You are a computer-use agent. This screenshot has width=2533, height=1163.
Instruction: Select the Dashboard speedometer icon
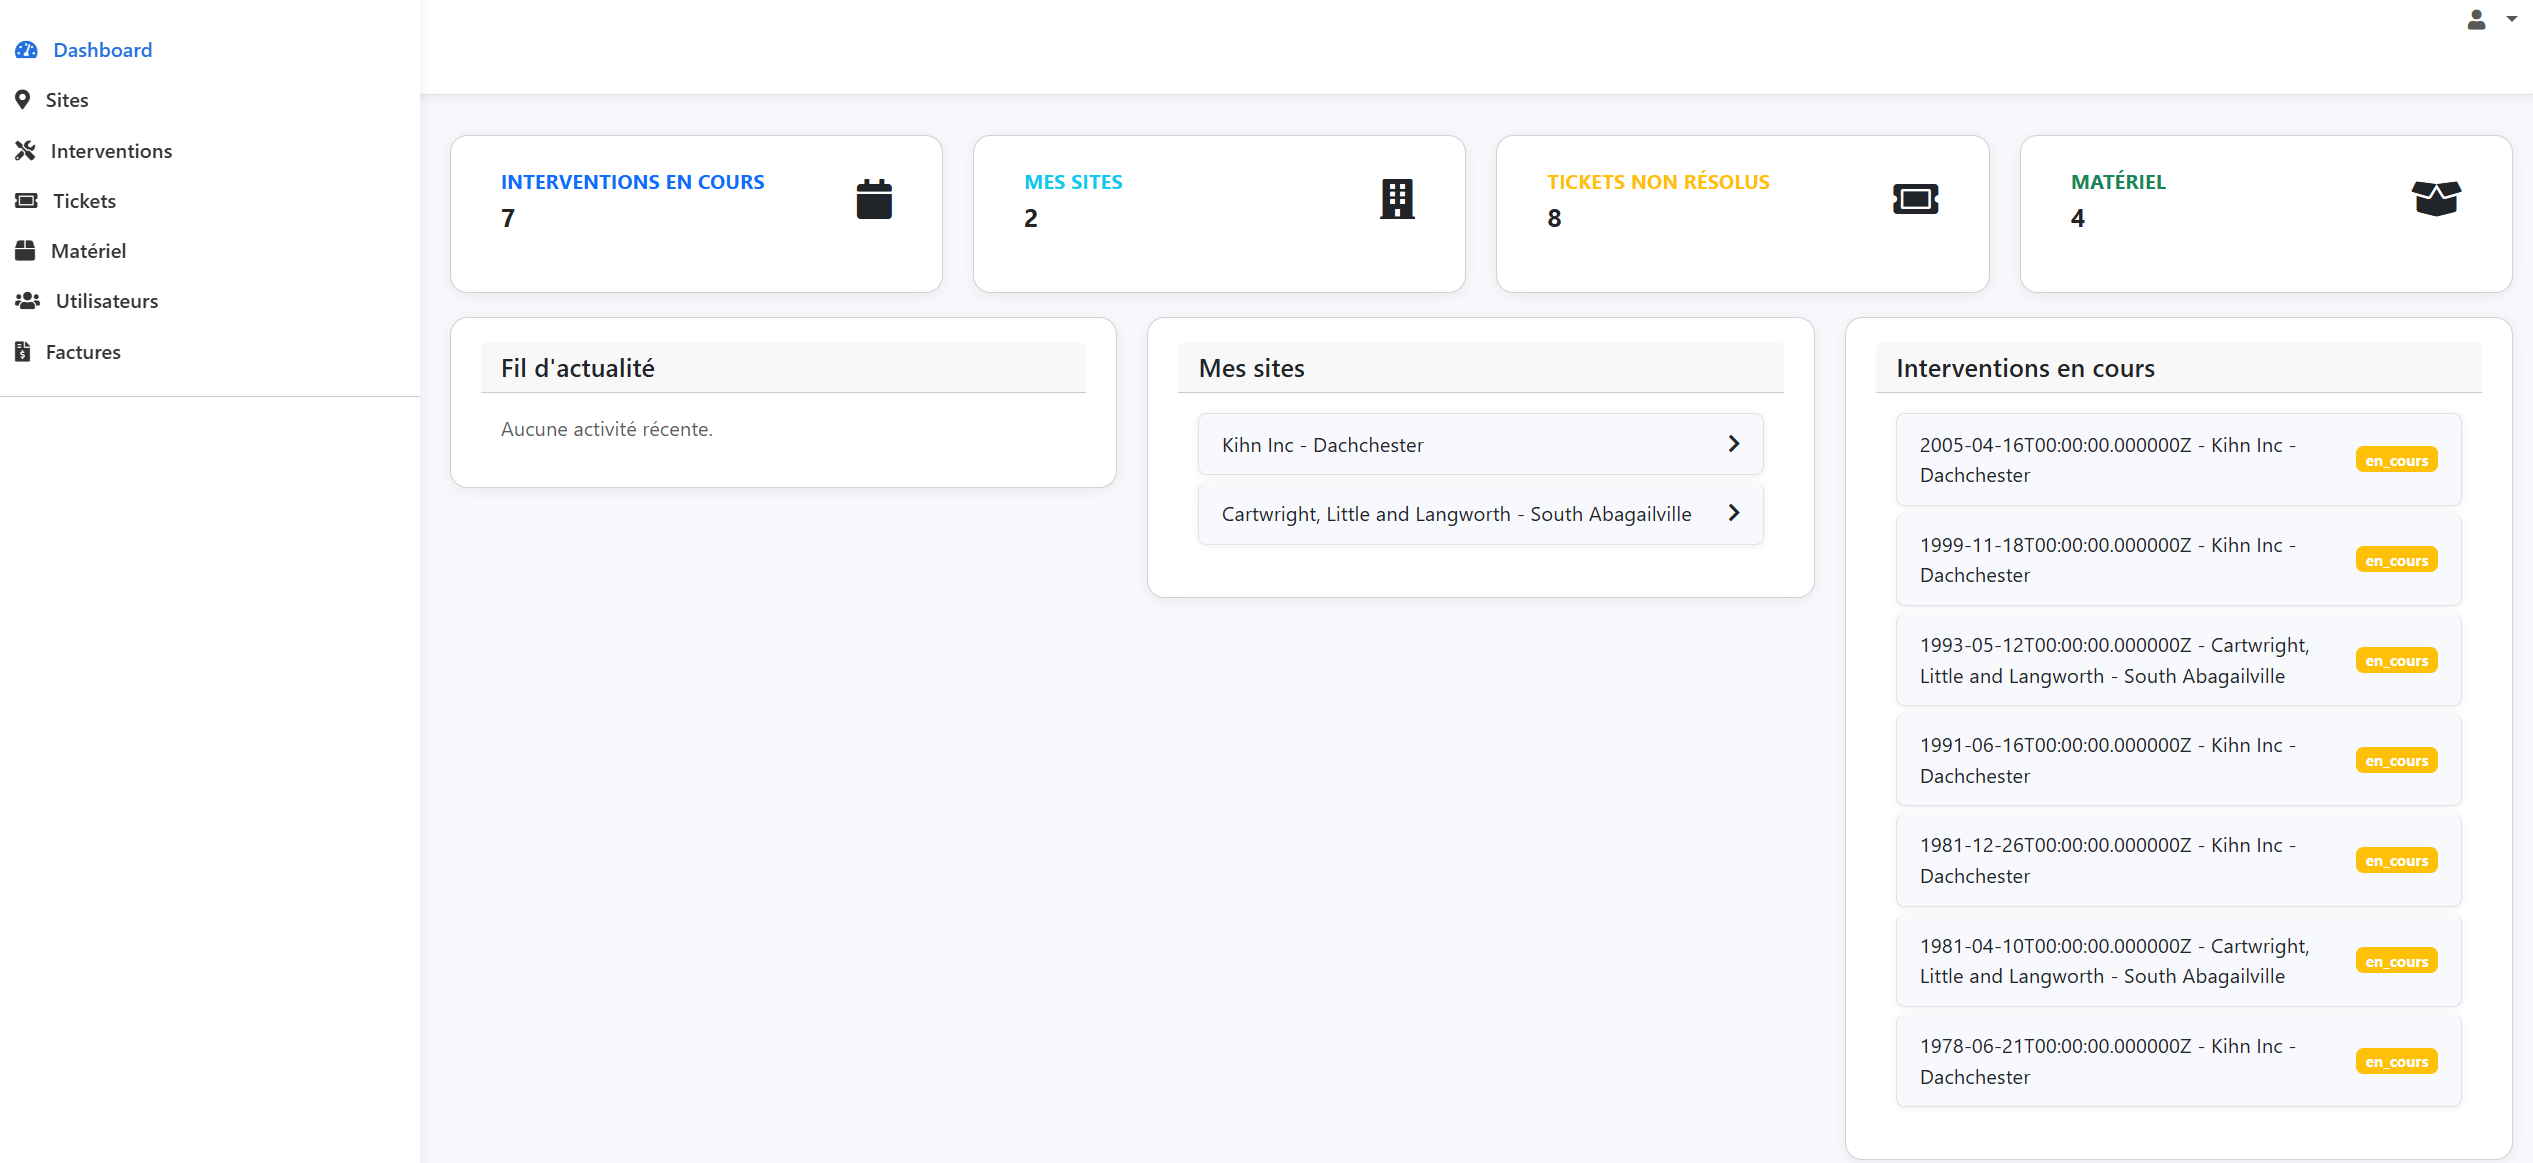[x=26, y=49]
